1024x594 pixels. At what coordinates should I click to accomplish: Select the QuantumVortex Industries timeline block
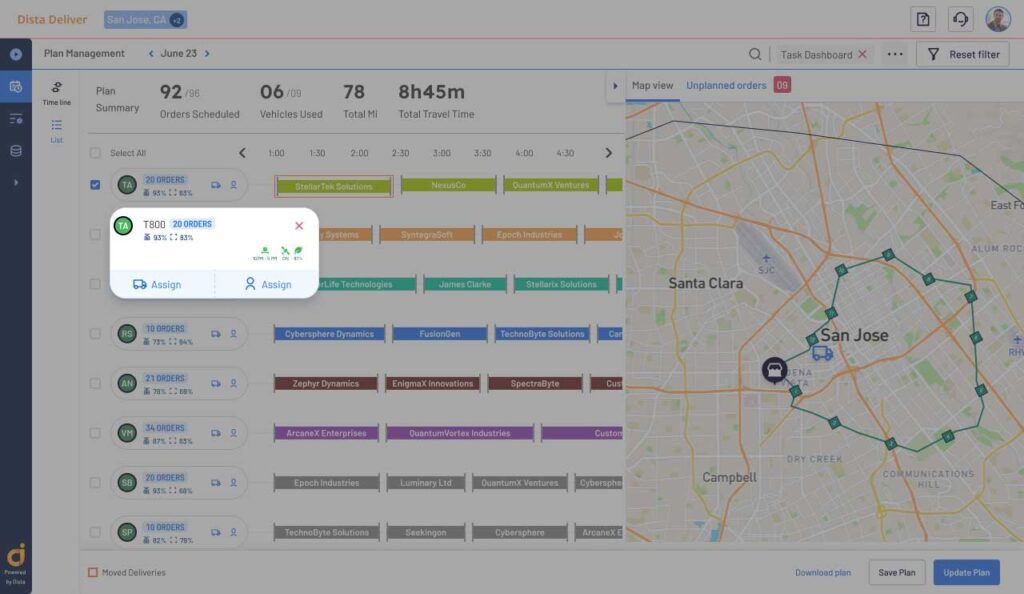point(460,433)
